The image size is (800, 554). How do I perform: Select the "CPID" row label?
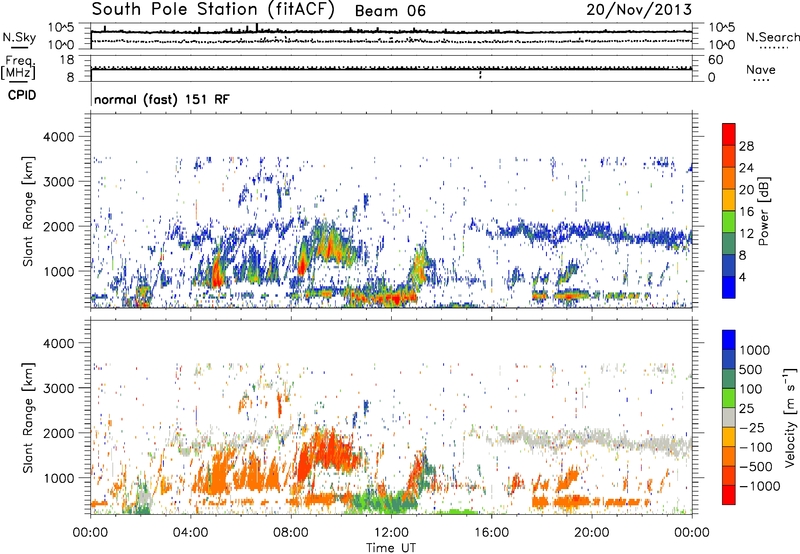[x=22, y=95]
